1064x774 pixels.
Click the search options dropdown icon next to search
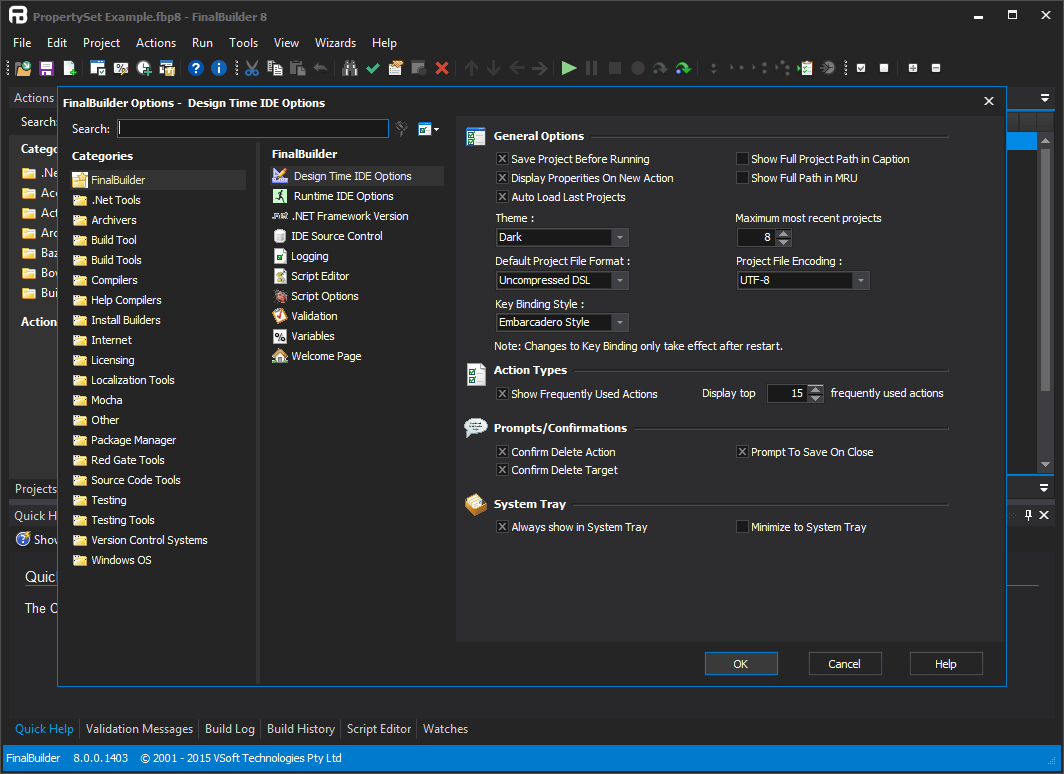click(428, 129)
